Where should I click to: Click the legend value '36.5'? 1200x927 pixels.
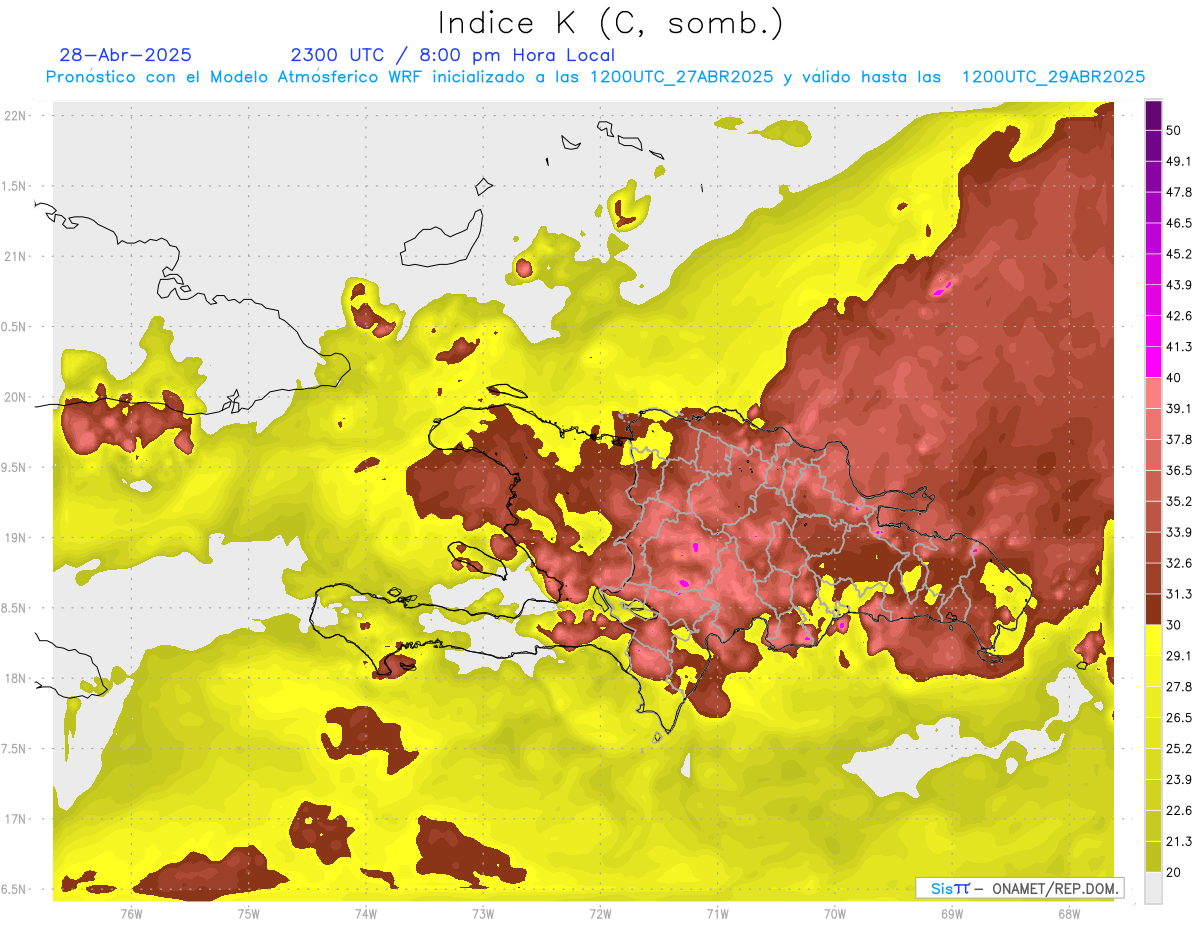[x=1179, y=470]
